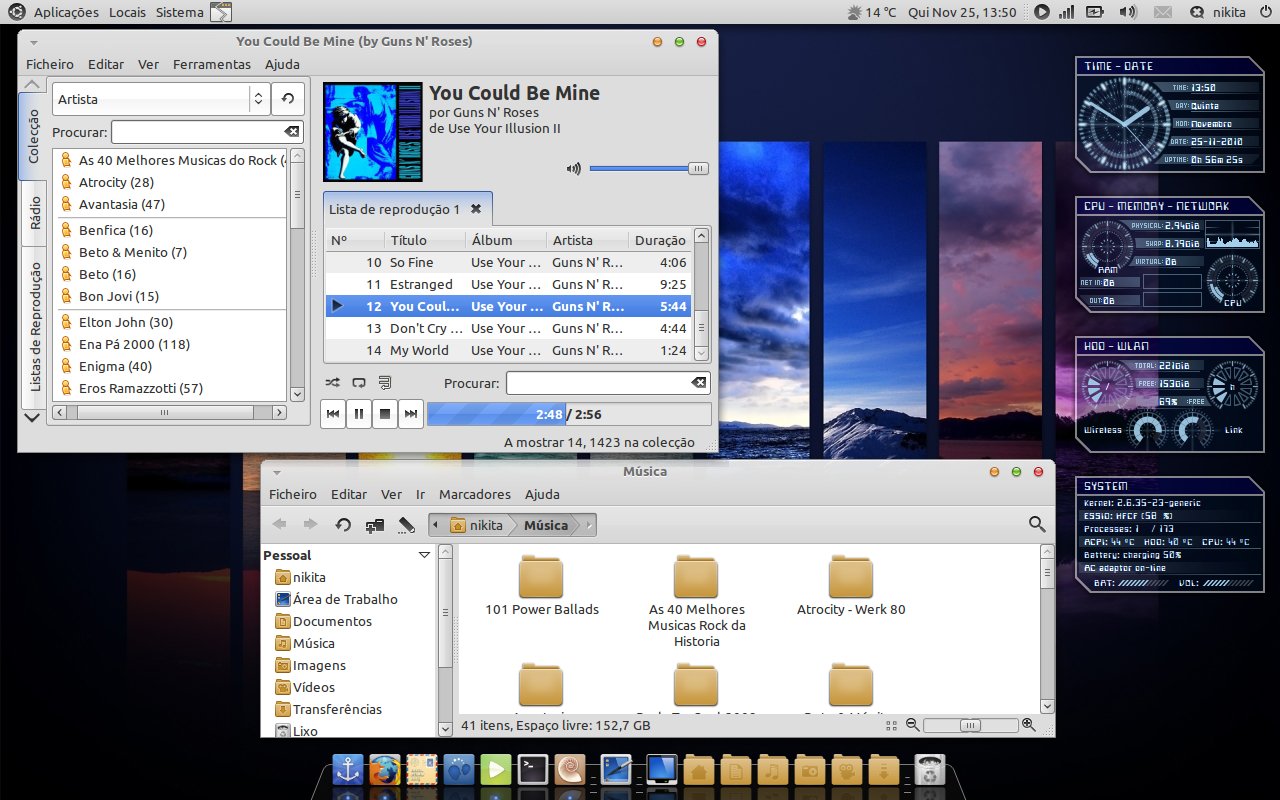Zoom in in the file manager
The height and width of the screenshot is (800, 1280).
1029,725
